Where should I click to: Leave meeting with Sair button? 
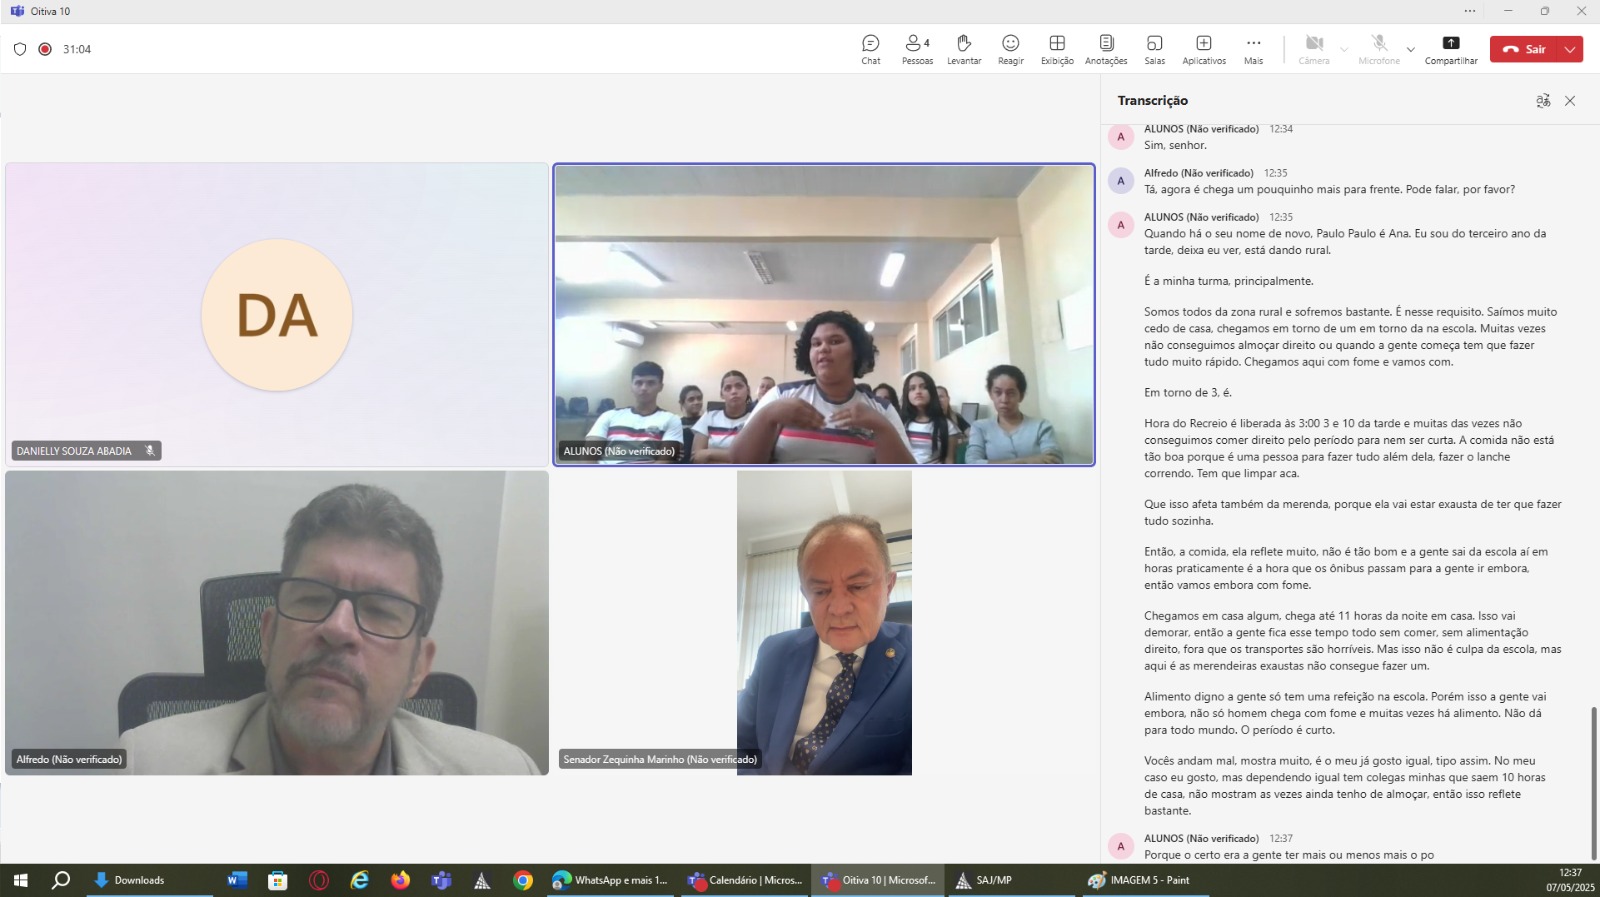pyautogui.click(x=1525, y=49)
